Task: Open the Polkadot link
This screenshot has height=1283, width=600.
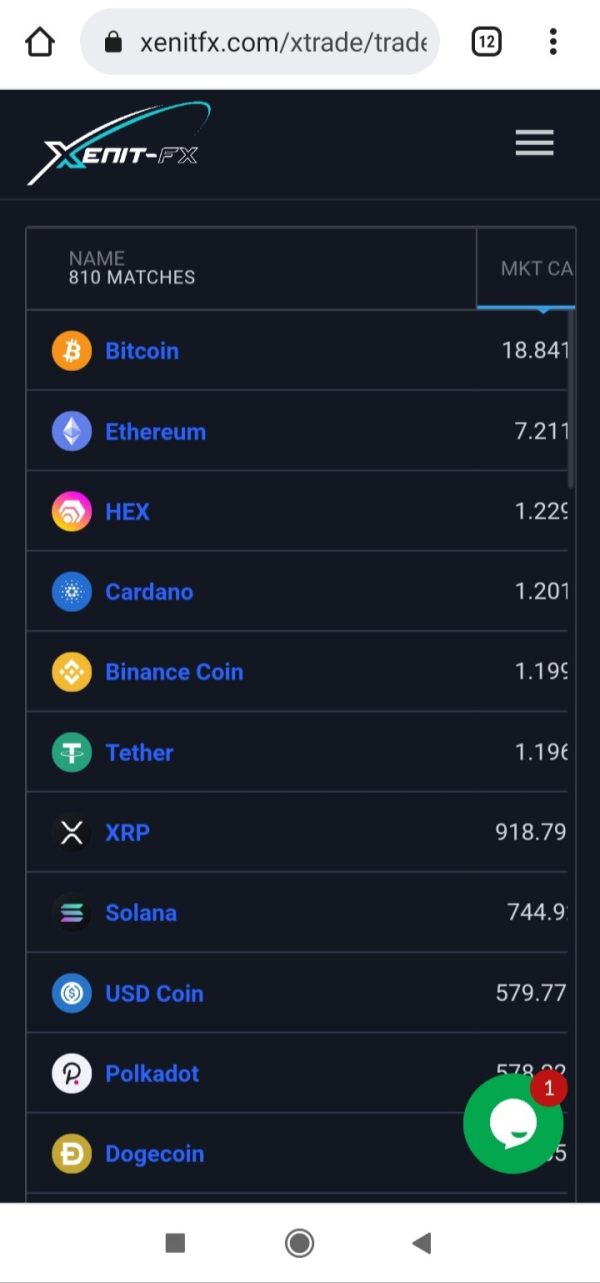Action: click(152, 1074)
